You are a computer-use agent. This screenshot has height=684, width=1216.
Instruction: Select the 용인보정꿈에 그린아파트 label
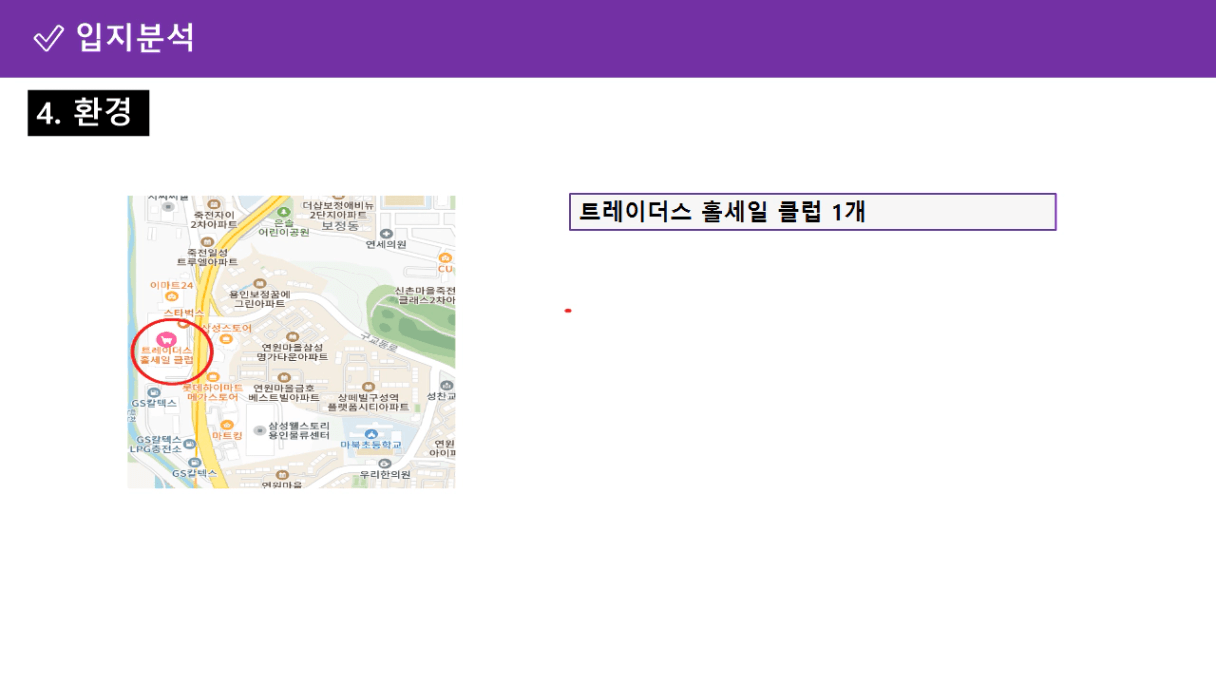pos(259,299)
